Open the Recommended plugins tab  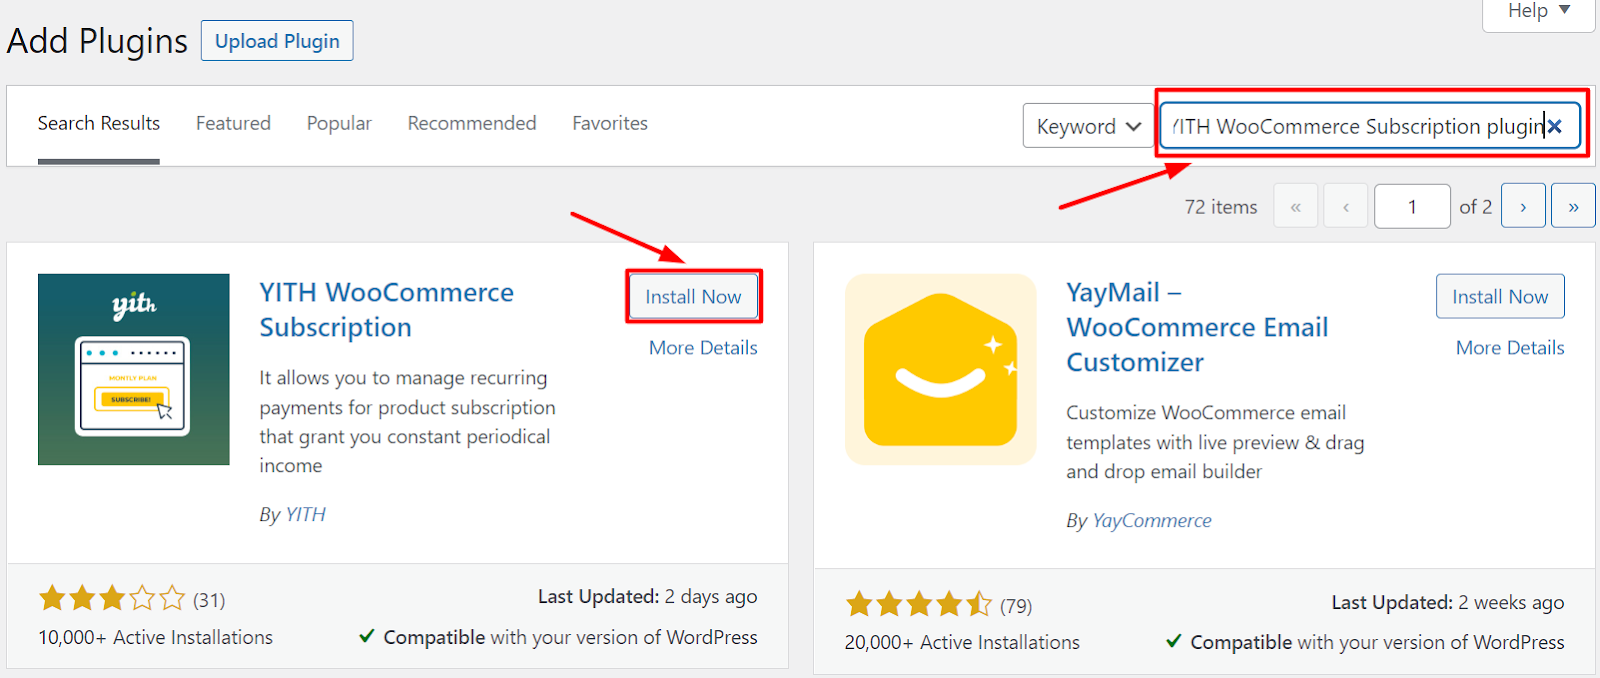pos(472,124)
